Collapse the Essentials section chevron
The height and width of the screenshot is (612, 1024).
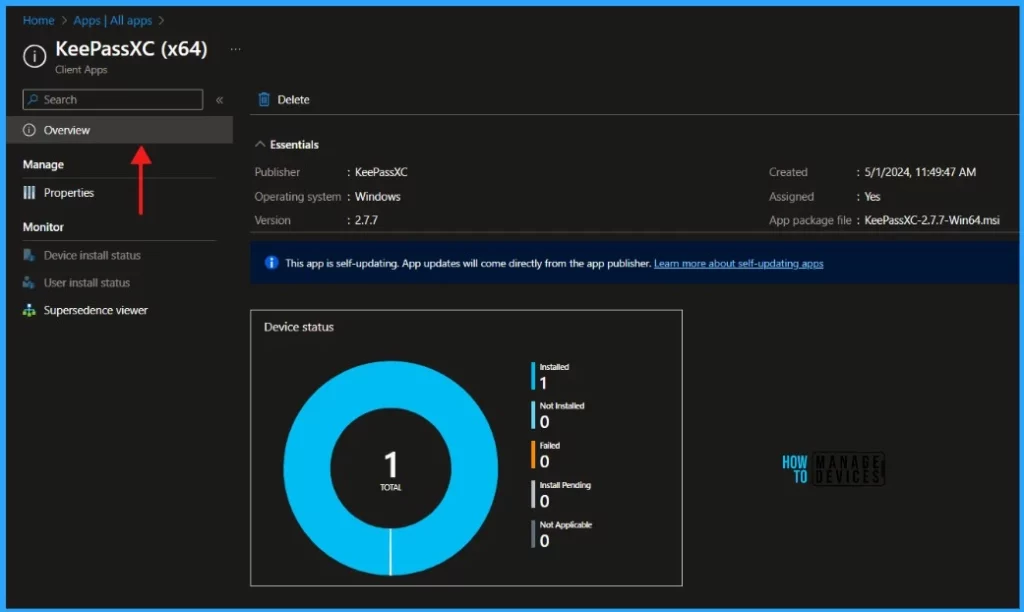[260, 144]
